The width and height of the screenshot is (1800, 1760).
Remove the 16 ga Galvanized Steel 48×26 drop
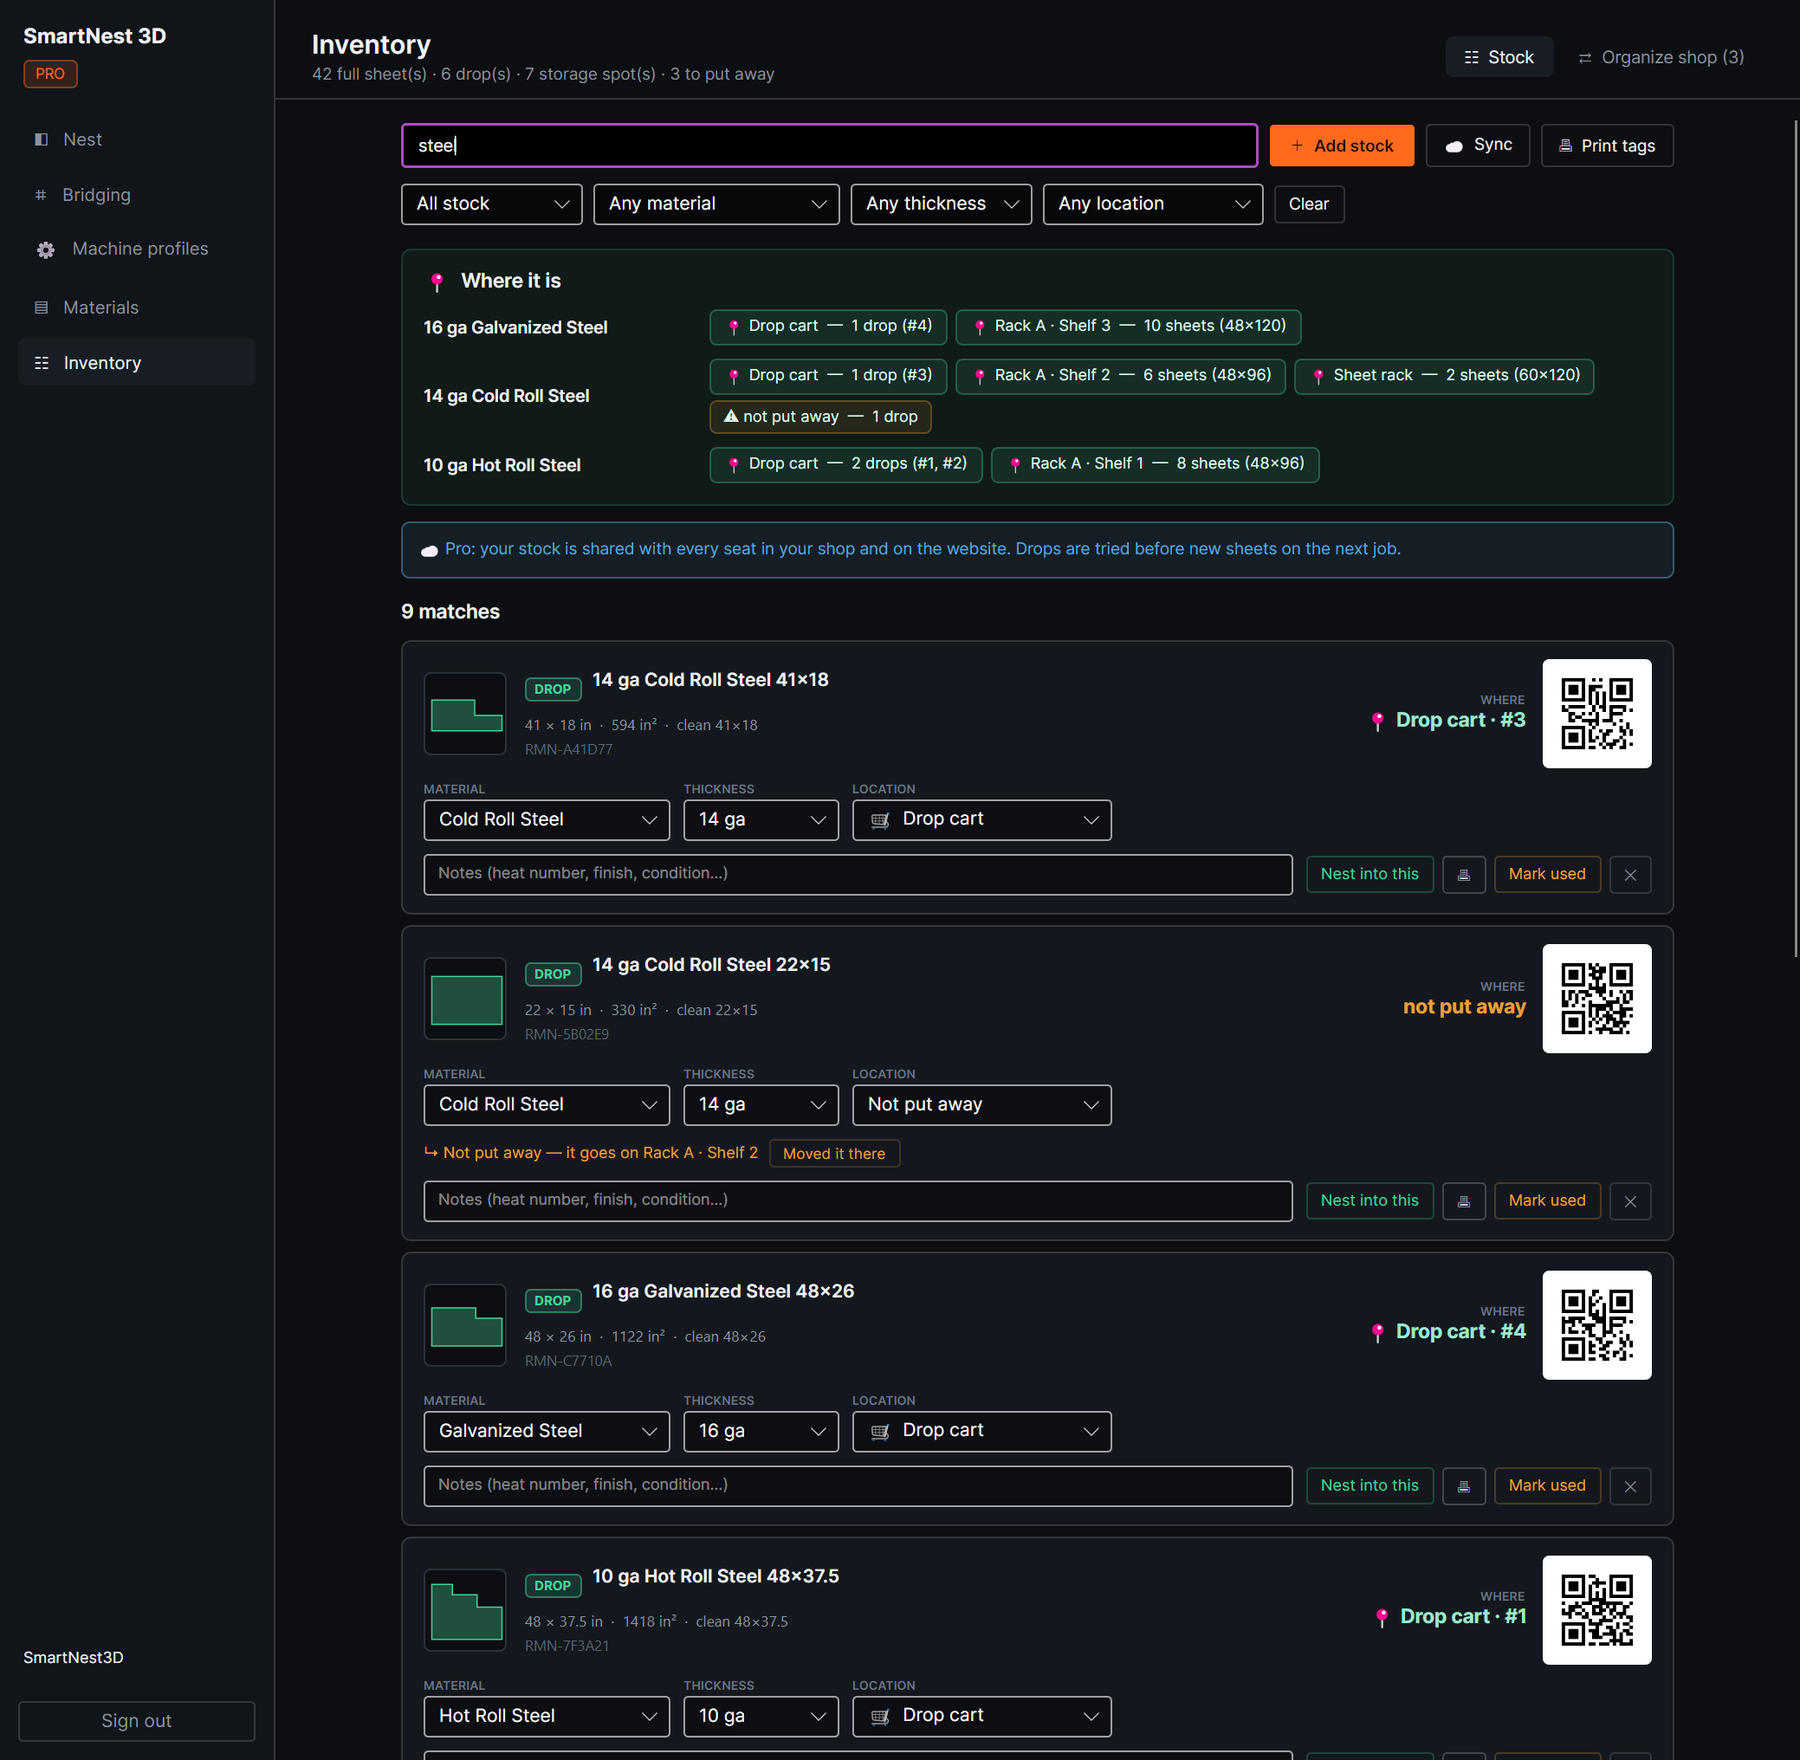click(1630, 1486)
